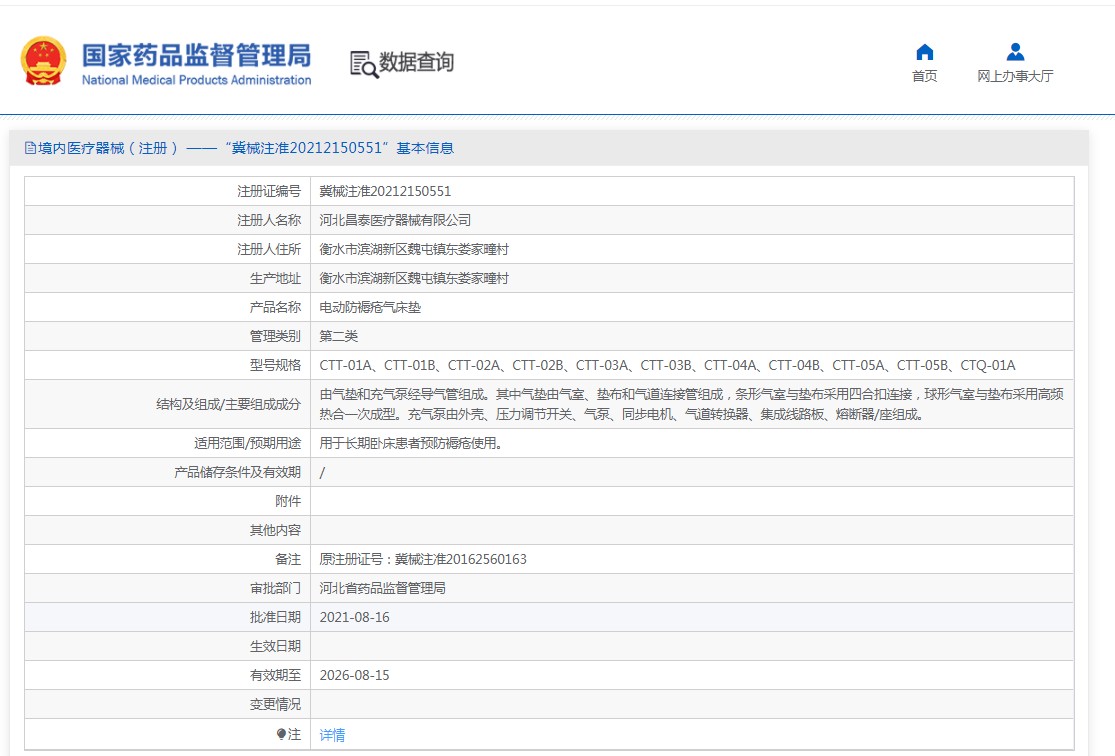Viewport: 1115px width, 756px height.
Task: Click the 生产地址 address value
Action: click(x=414, y=279)
